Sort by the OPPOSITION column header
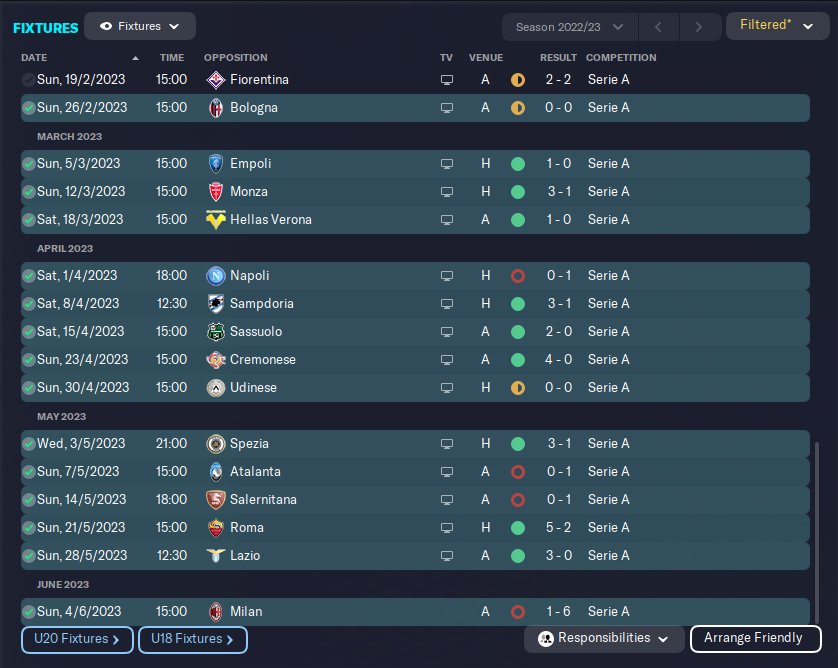The image size is (838, 668). 235,57
